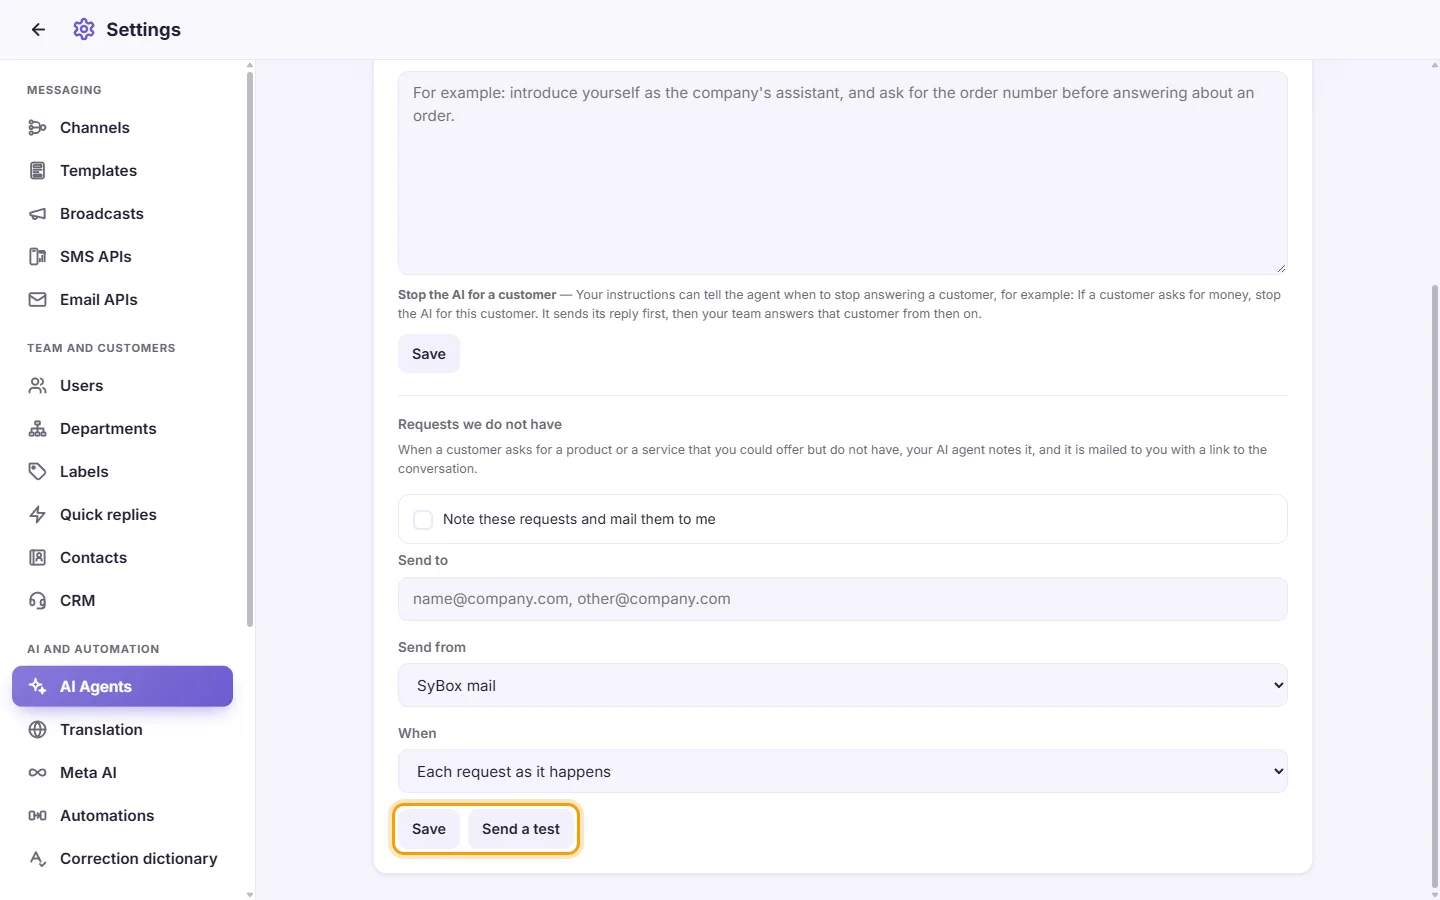Enable 'Note these requests and mail them' checkbox
This screenshot has width=1440, height=900.
click(x=423, y=520)
